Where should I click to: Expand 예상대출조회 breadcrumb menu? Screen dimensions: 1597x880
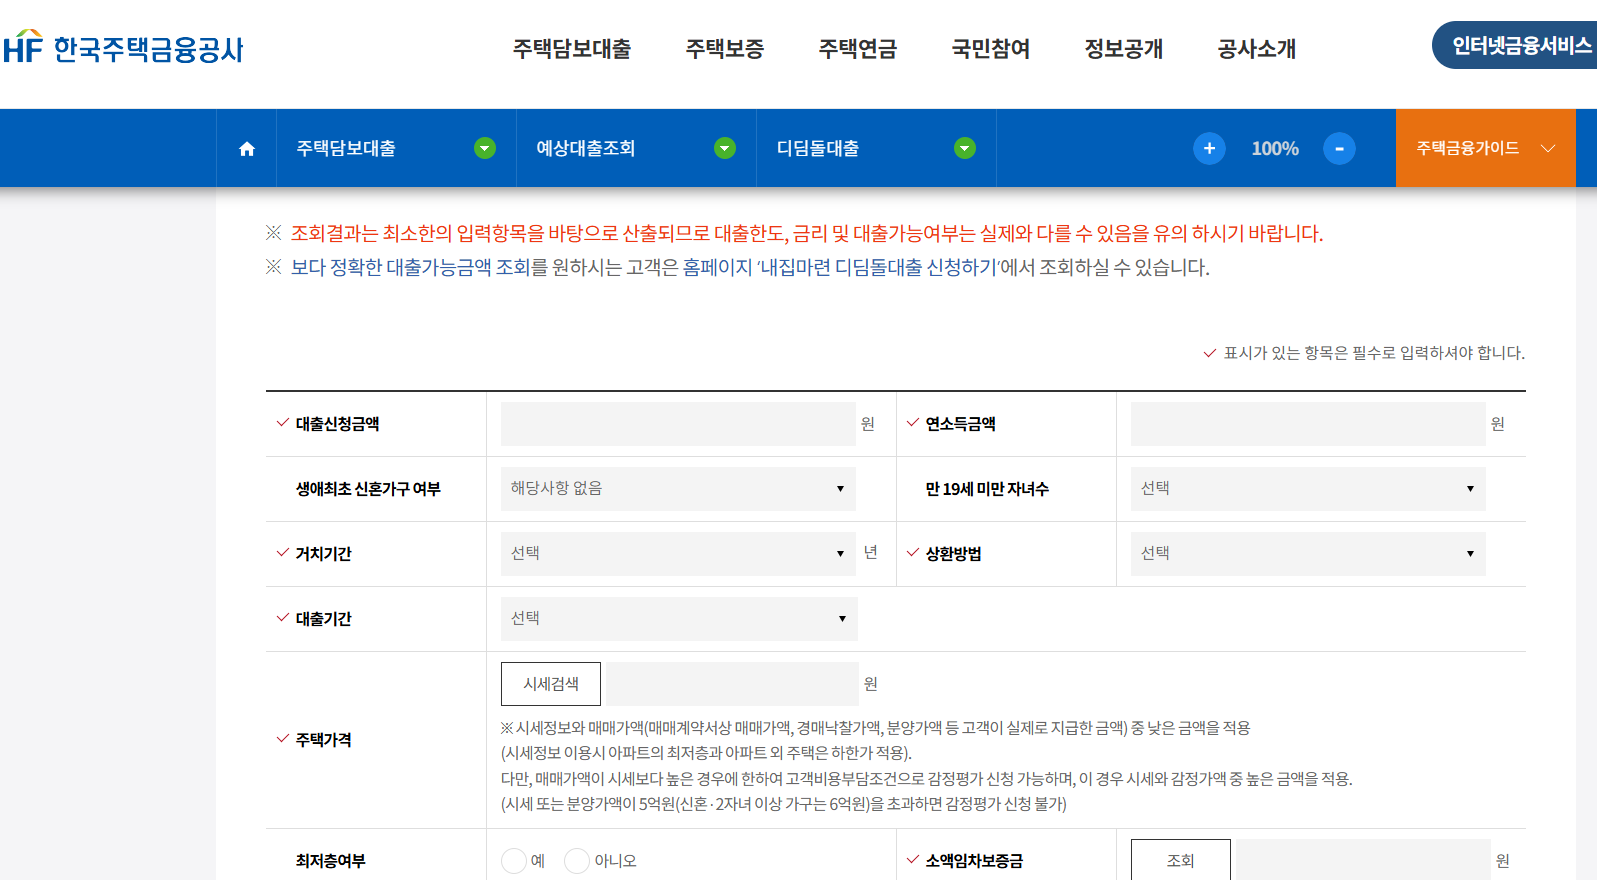click(636, 149)
